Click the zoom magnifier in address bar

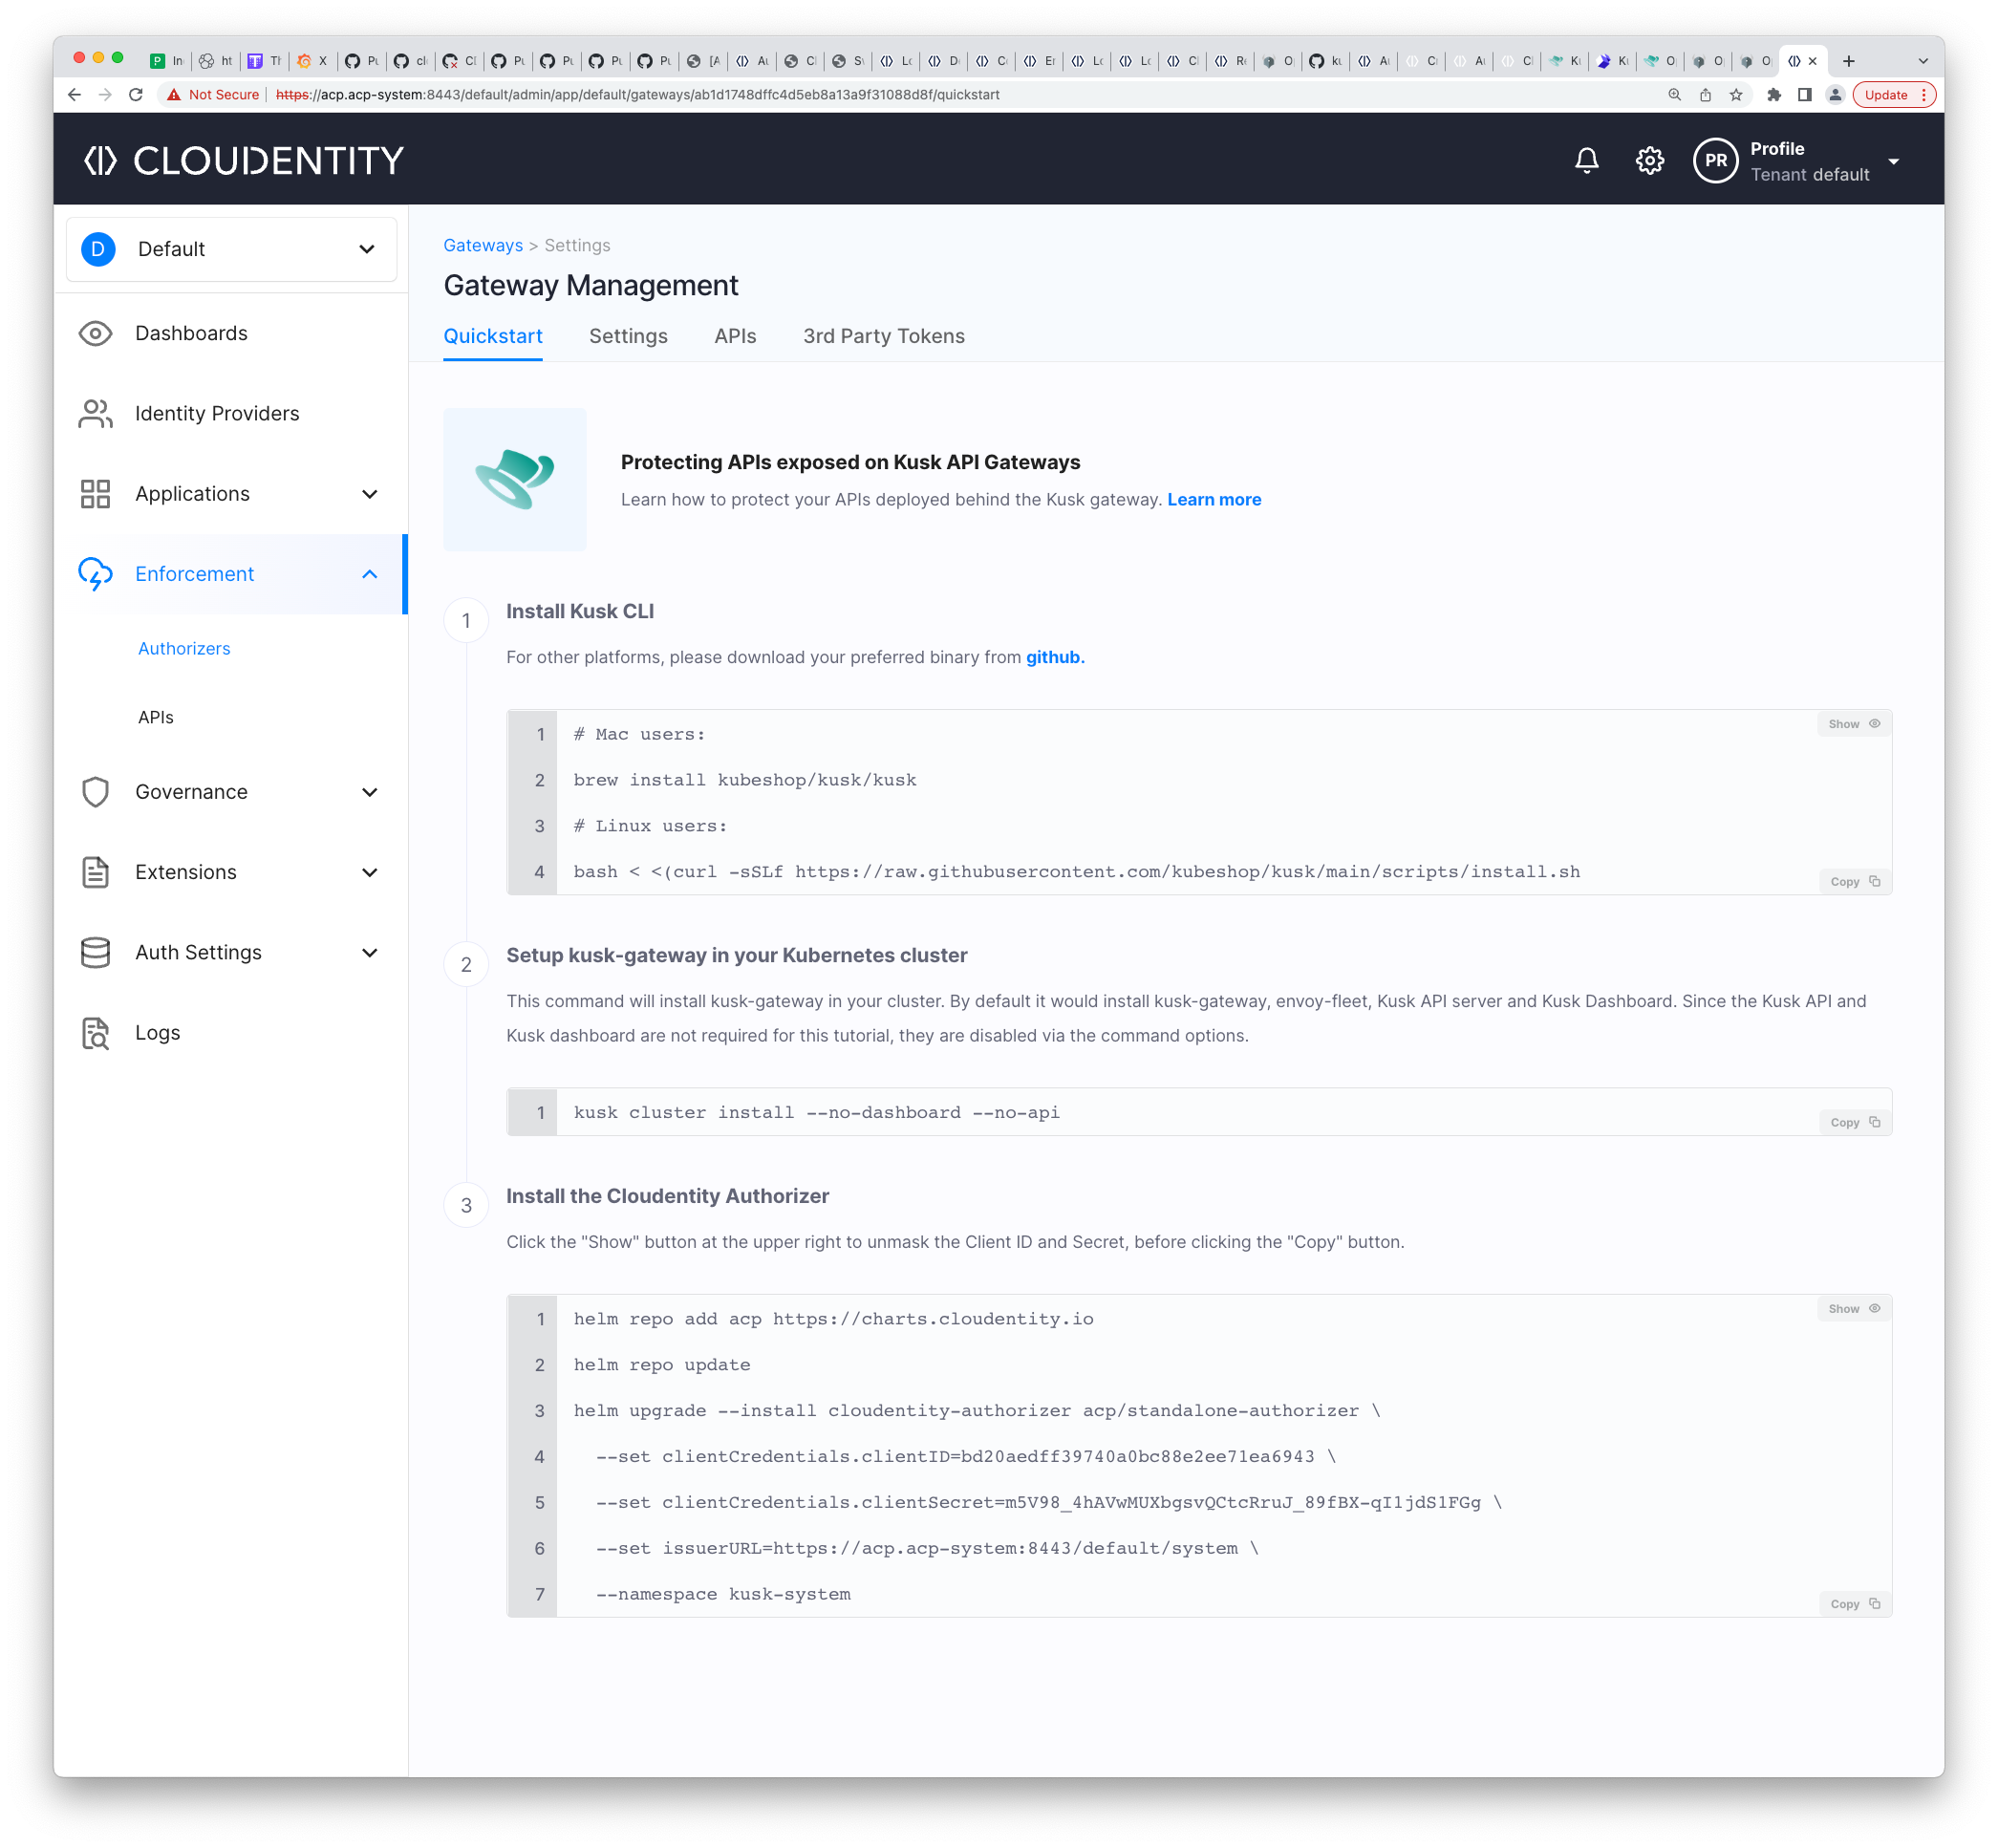(x=1674, y=94)
